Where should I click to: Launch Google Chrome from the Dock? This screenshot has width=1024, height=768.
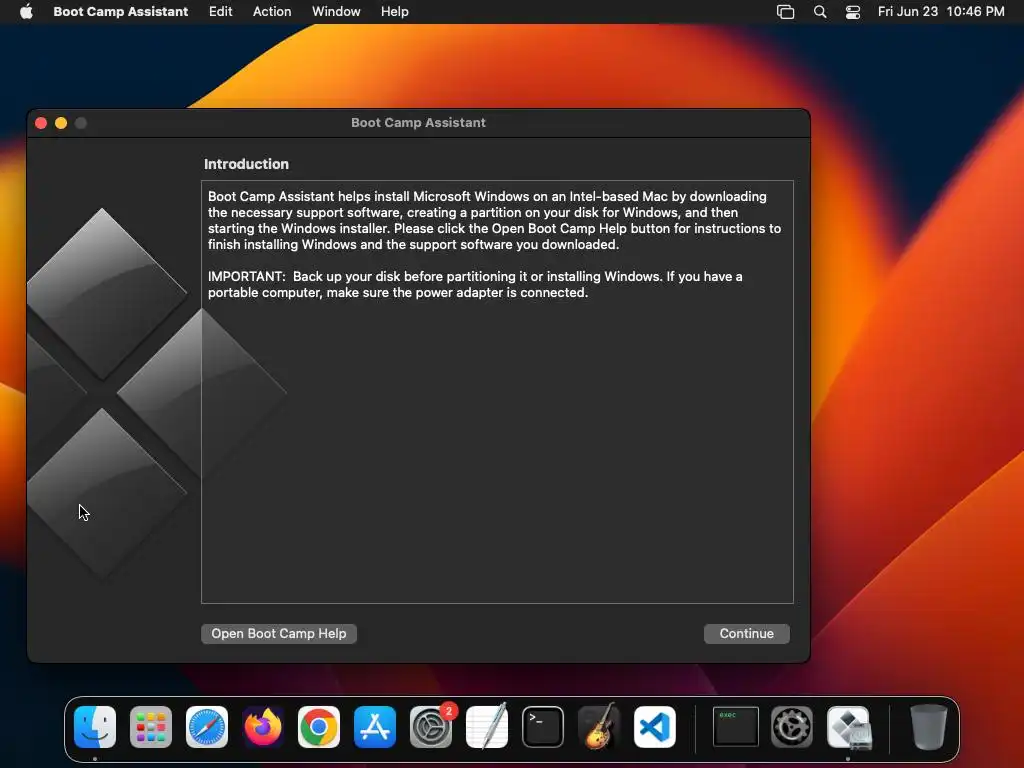(x=319, y=727)
